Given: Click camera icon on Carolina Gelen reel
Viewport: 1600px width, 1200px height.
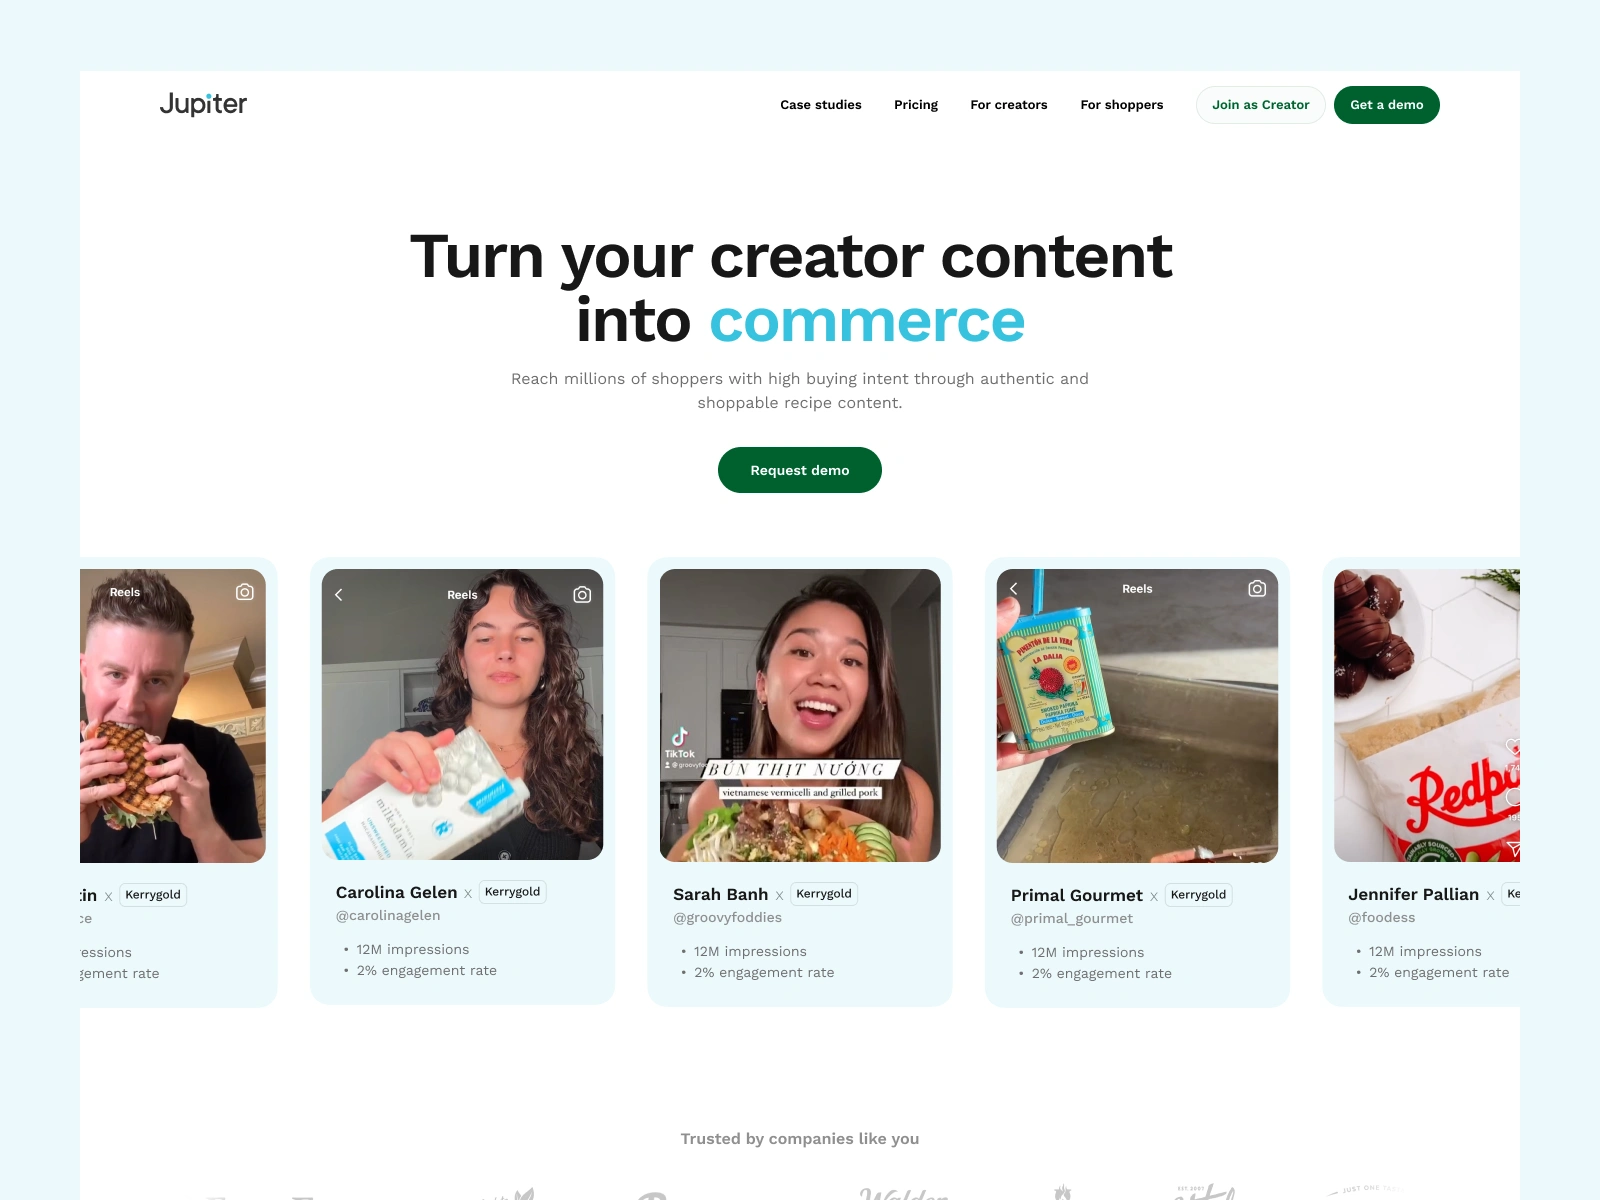Looking at the screenshot, I should (582, 595).
